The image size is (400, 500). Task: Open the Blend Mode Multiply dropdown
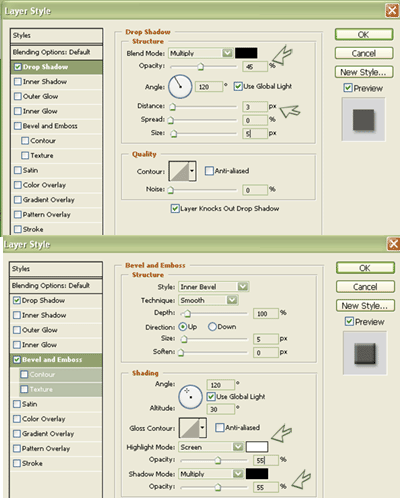(x=201, y=53)
